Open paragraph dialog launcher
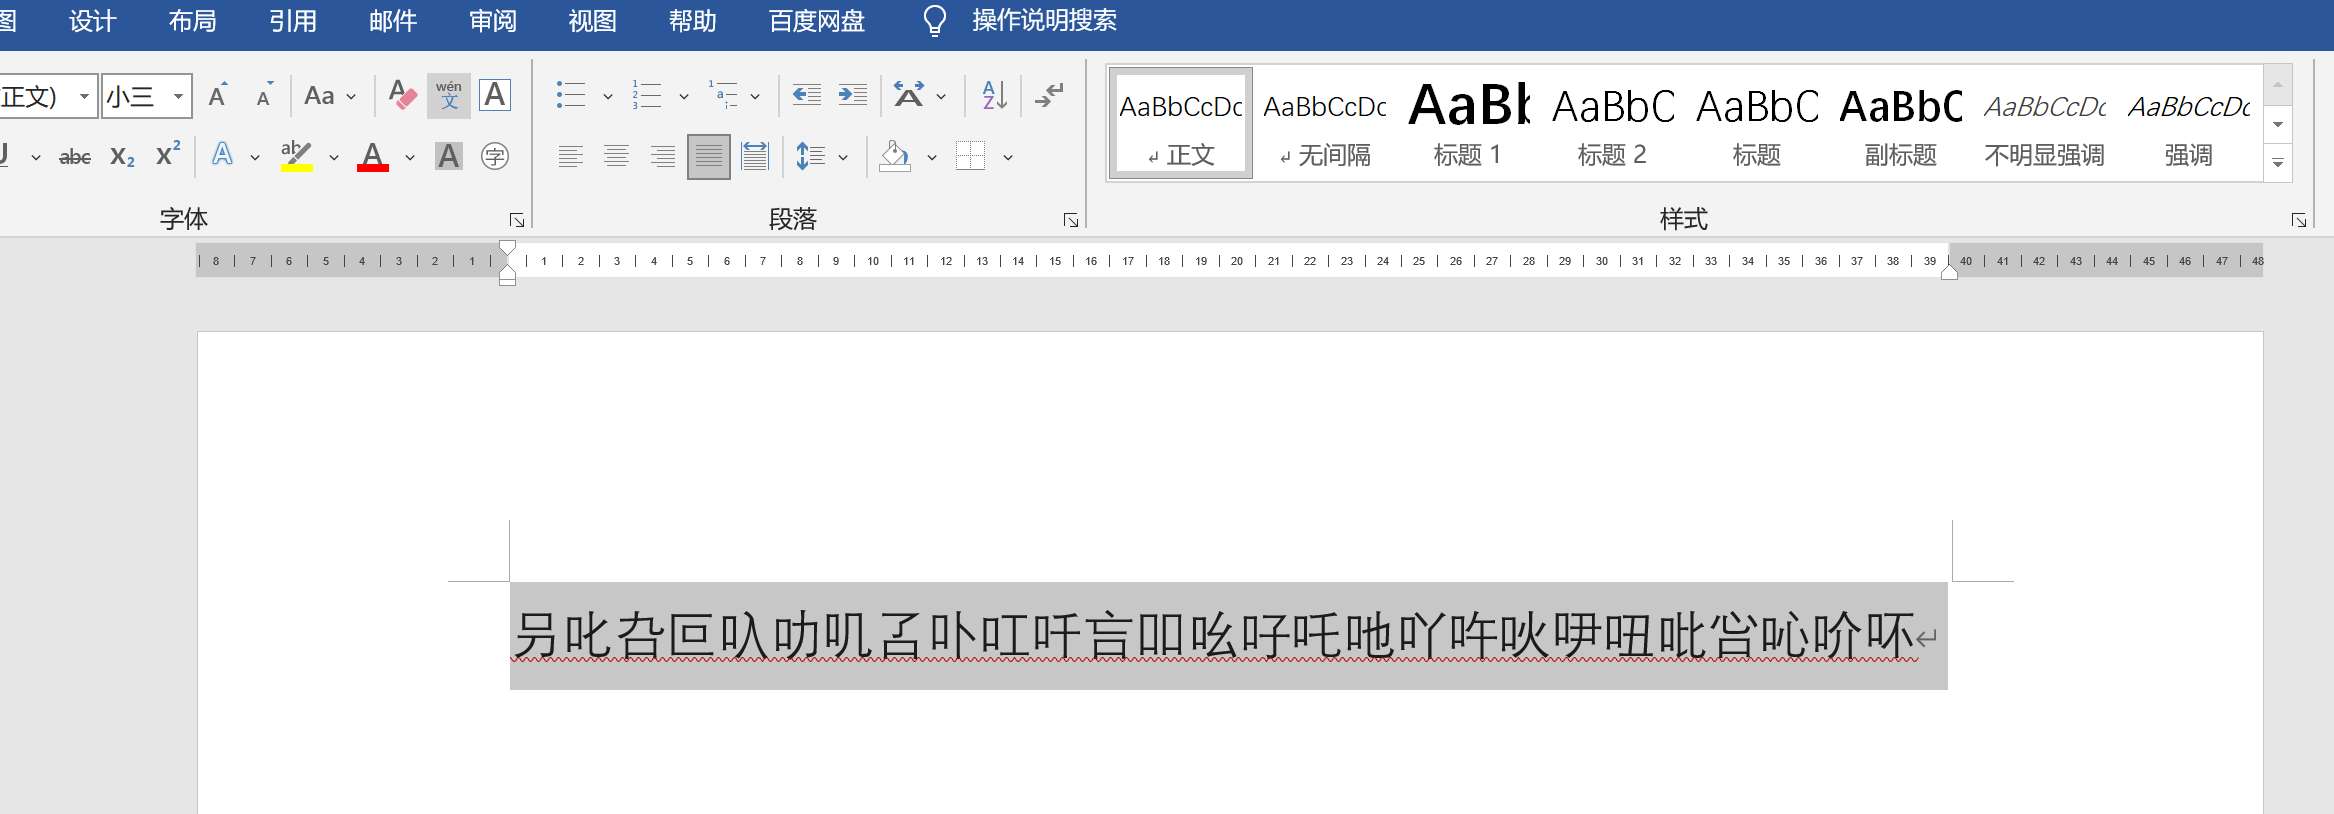Image resolution: width=2334 pixels, height=814 pixels. coord(1071,220)
